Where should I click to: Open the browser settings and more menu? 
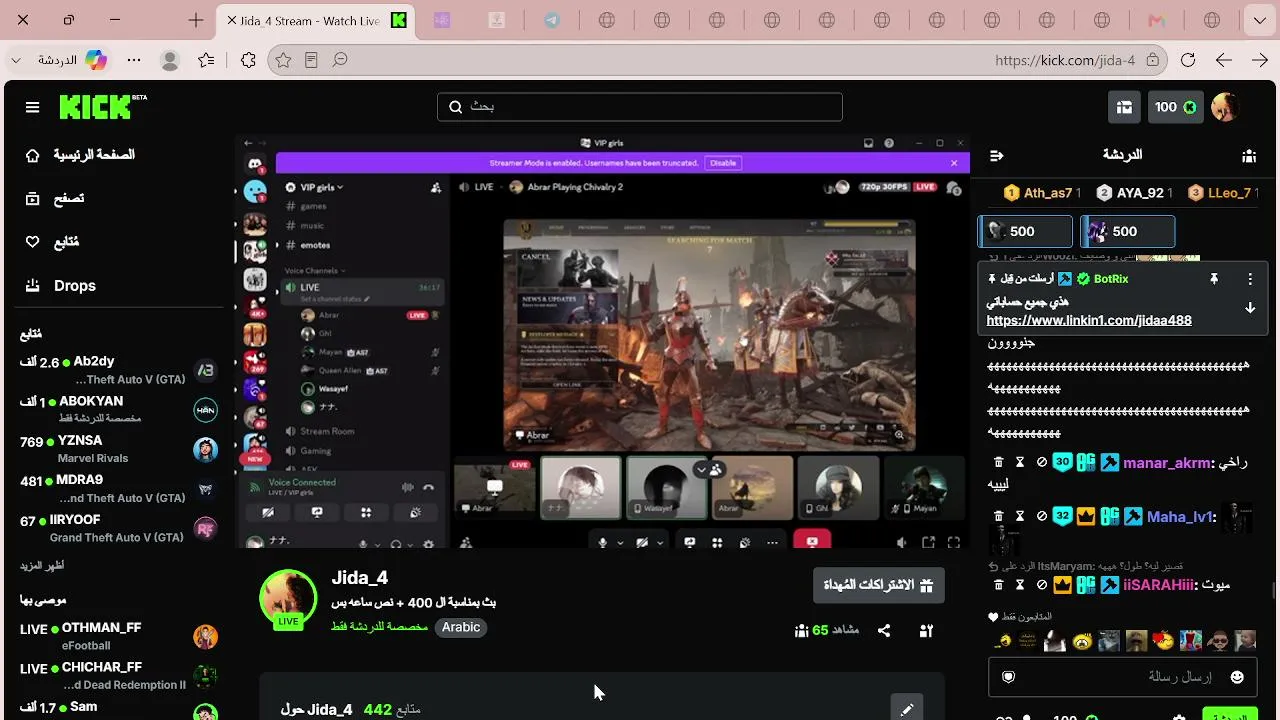pos(134,60)
